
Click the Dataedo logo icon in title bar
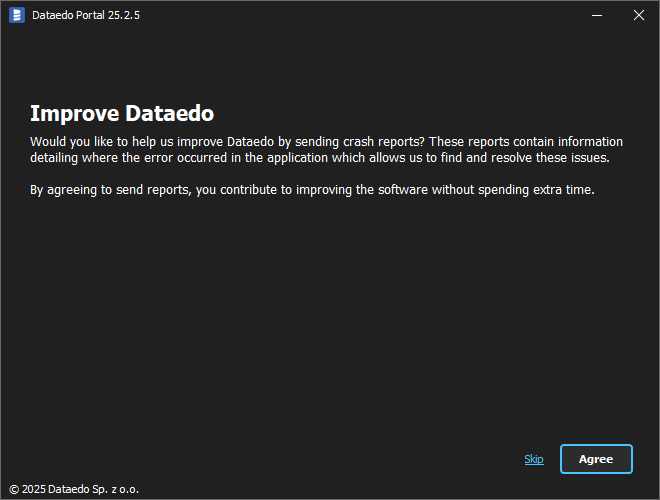pyautogui.click(x=17, y=15)
